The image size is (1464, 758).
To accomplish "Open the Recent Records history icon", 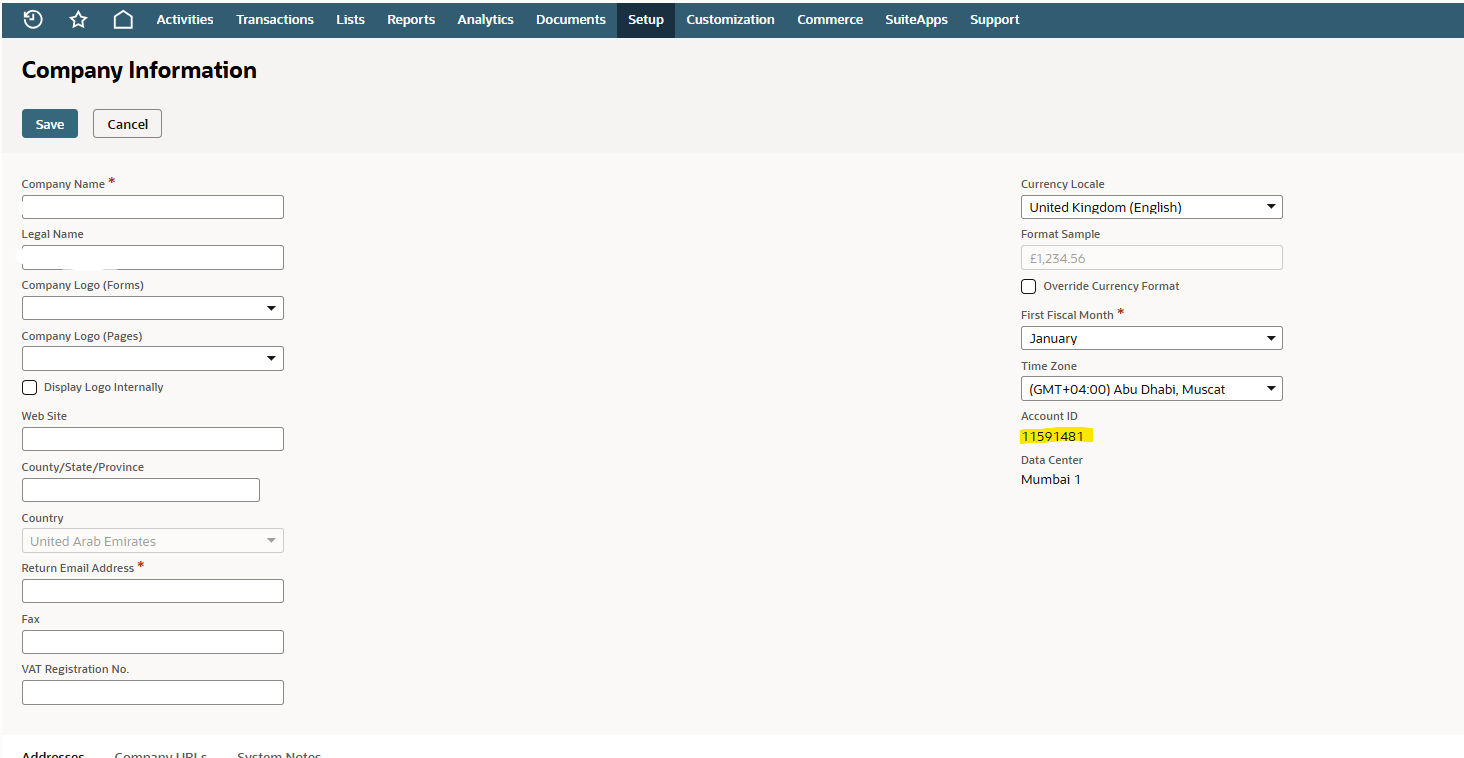I will click(x=33, y=19).
